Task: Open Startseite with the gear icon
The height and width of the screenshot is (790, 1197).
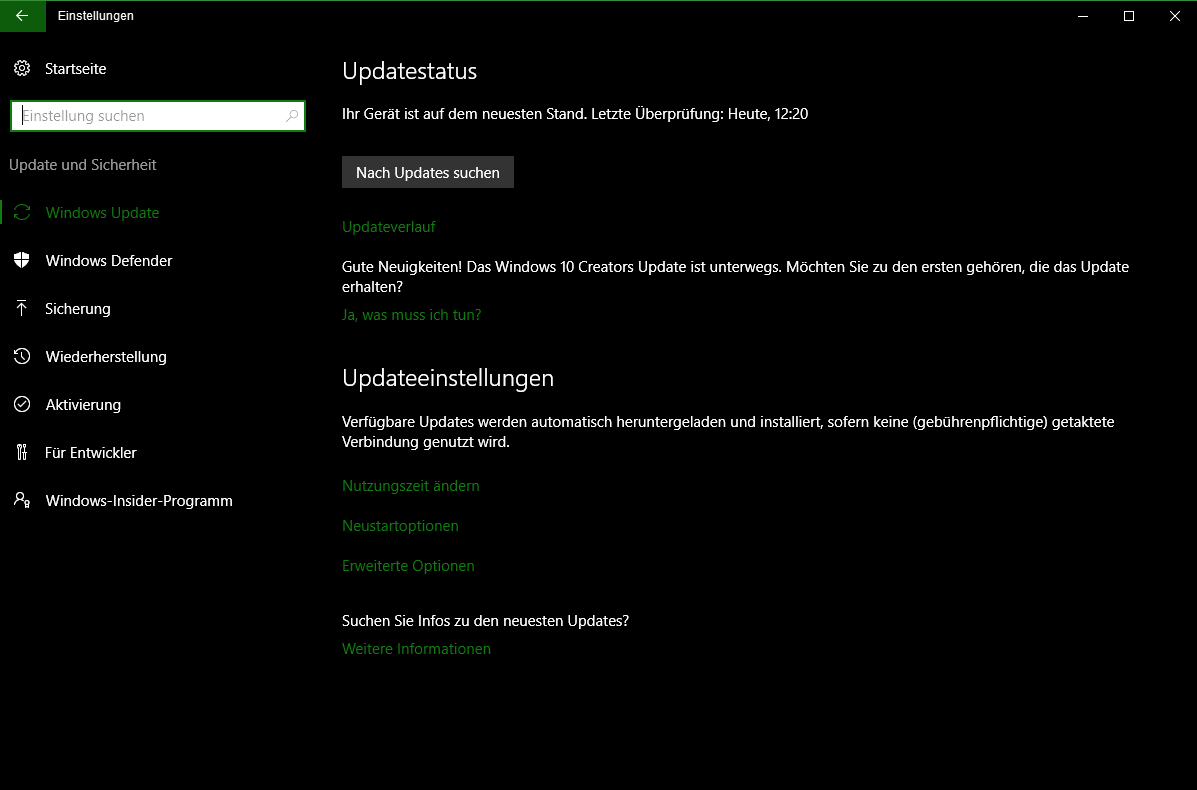Action: point(22,68)
